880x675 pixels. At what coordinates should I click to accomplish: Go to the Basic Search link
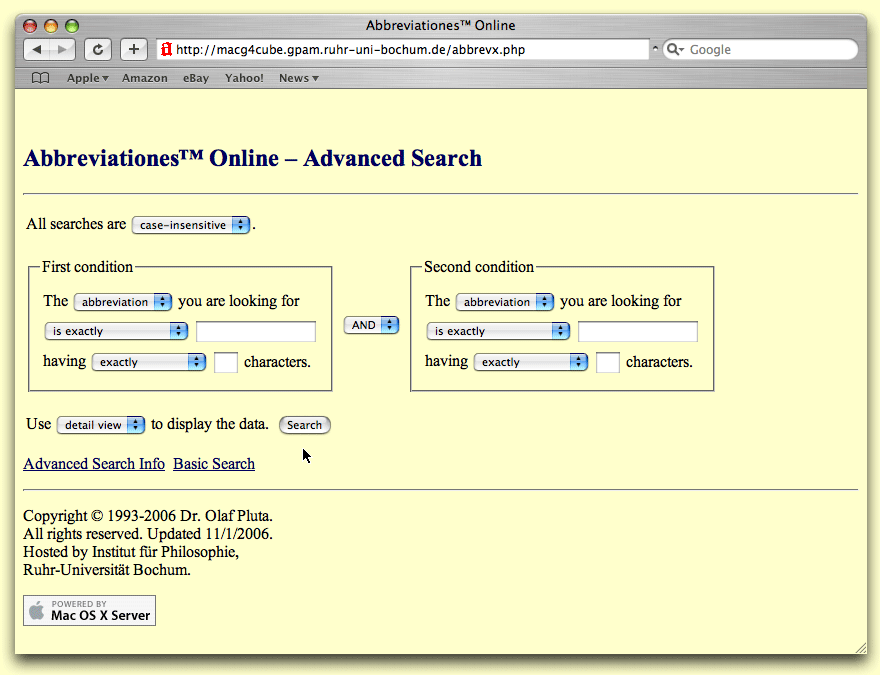[214, 464]
